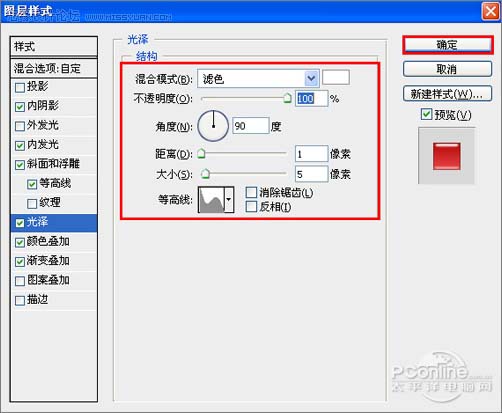Enable the 描边 checkbox
Screen dimensions: 502x413
pos(20,300)
